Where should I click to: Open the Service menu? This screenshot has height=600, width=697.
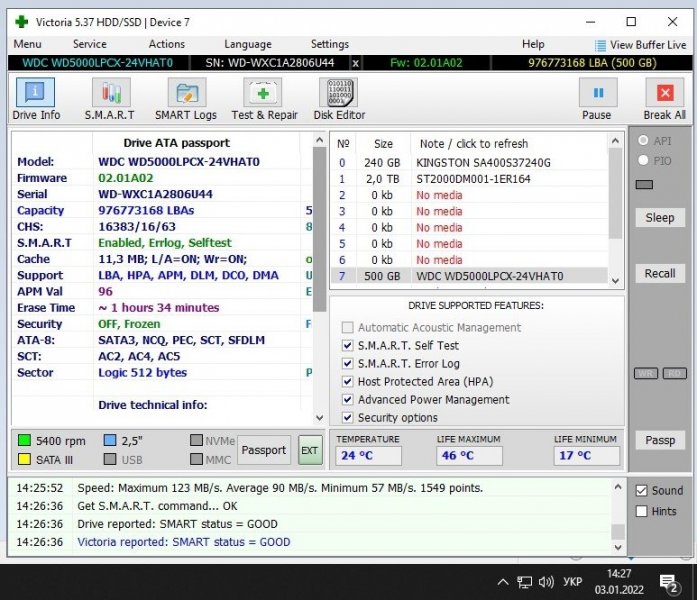click(89, 44)
